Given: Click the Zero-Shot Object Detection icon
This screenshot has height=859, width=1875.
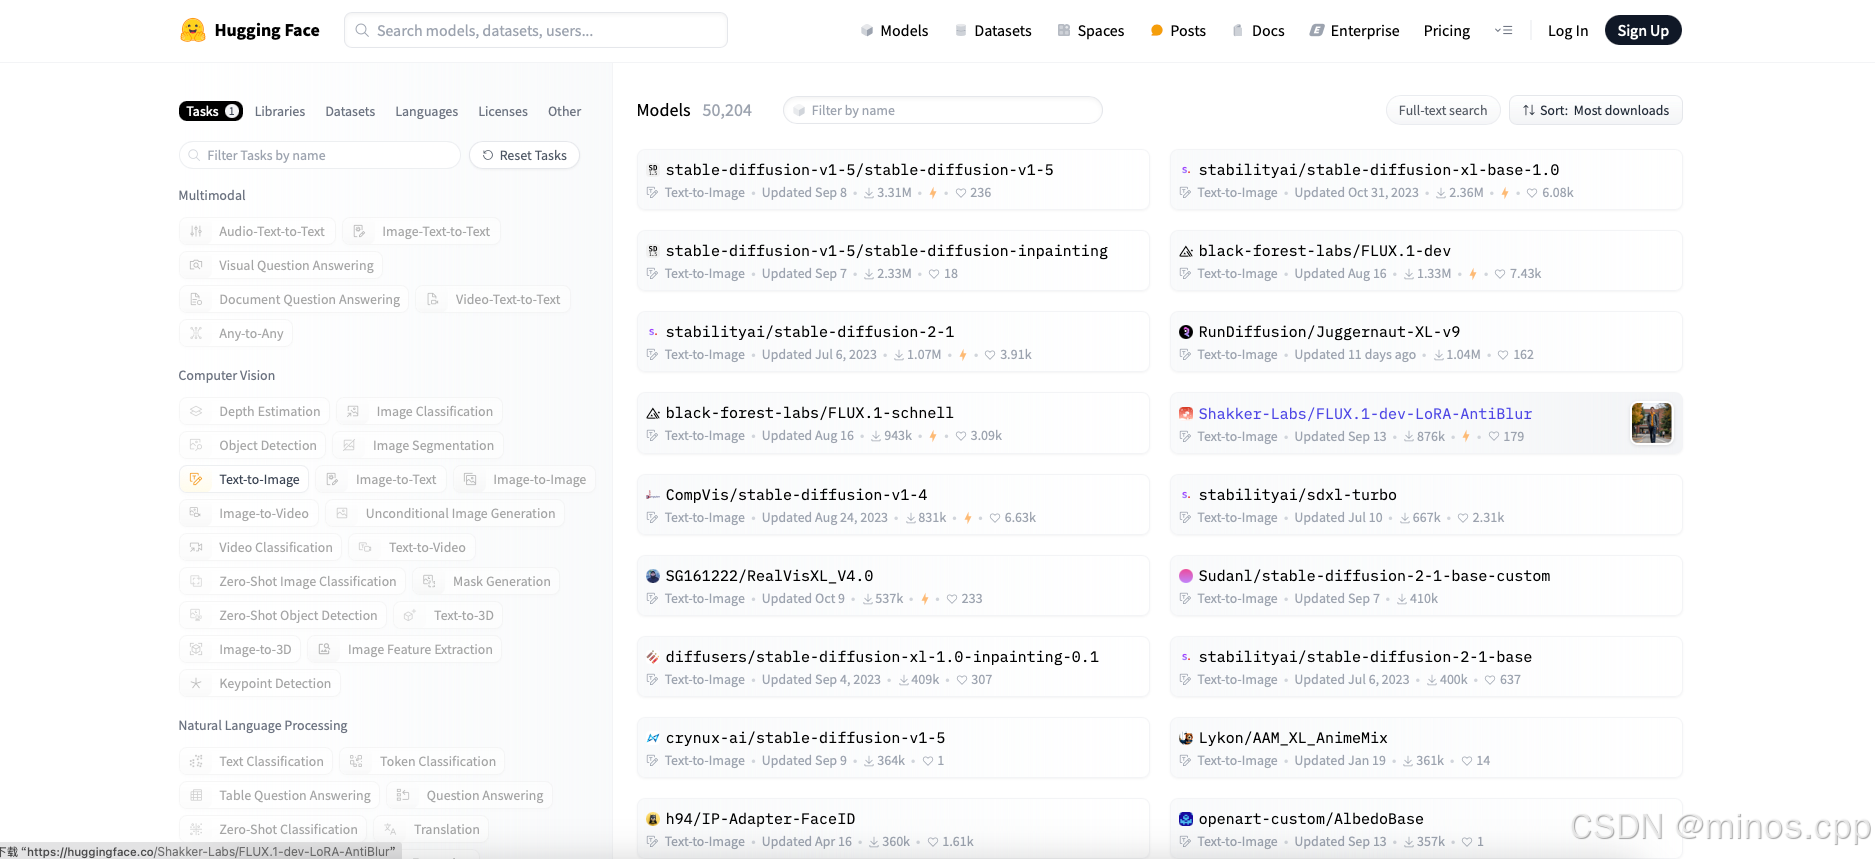Looking at the screenshot, I should pos(196,615).
